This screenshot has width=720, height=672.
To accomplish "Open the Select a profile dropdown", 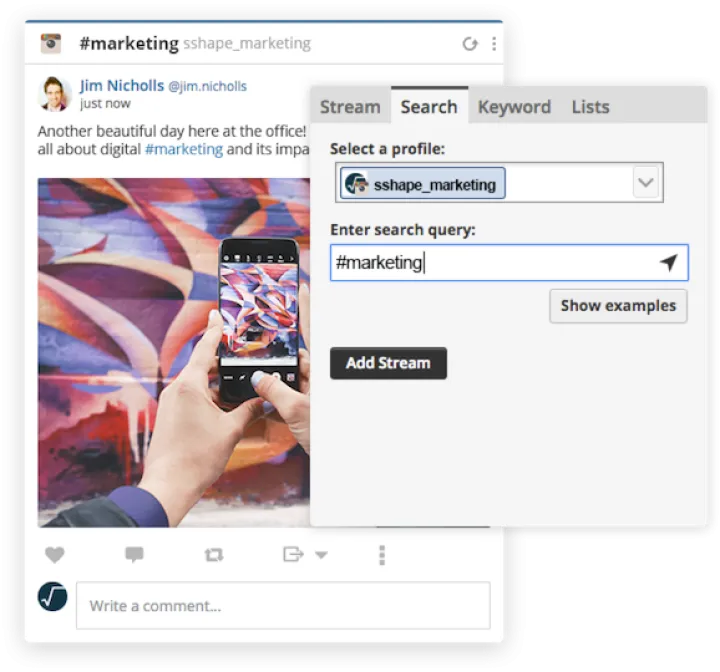I will tap(645, 184).
